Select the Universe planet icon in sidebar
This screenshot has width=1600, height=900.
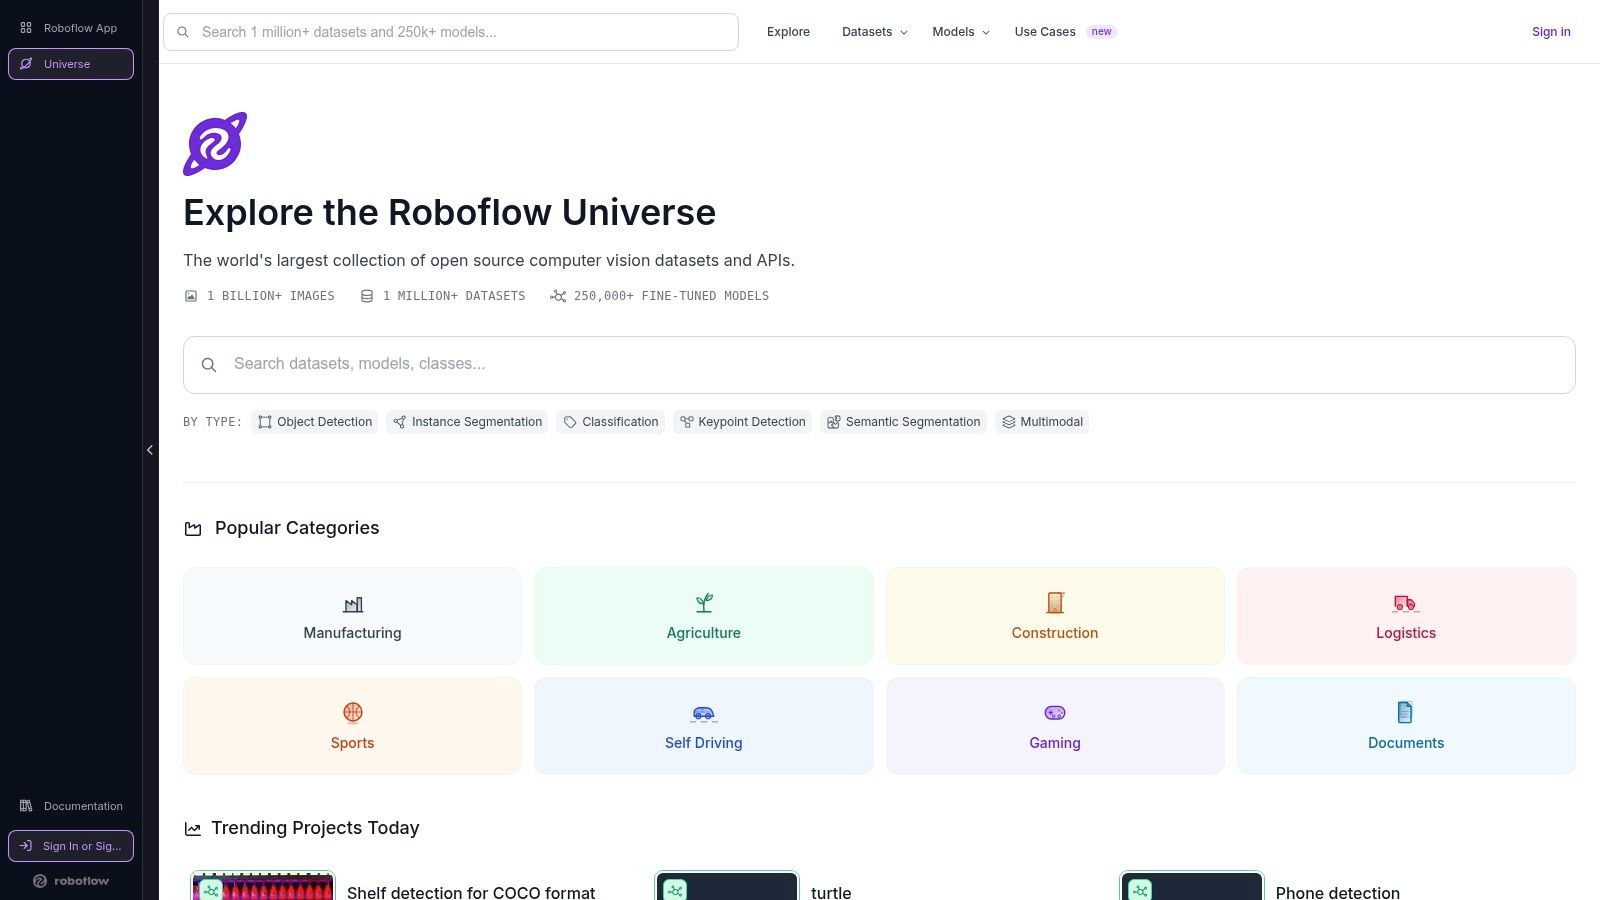pos(27,64)
